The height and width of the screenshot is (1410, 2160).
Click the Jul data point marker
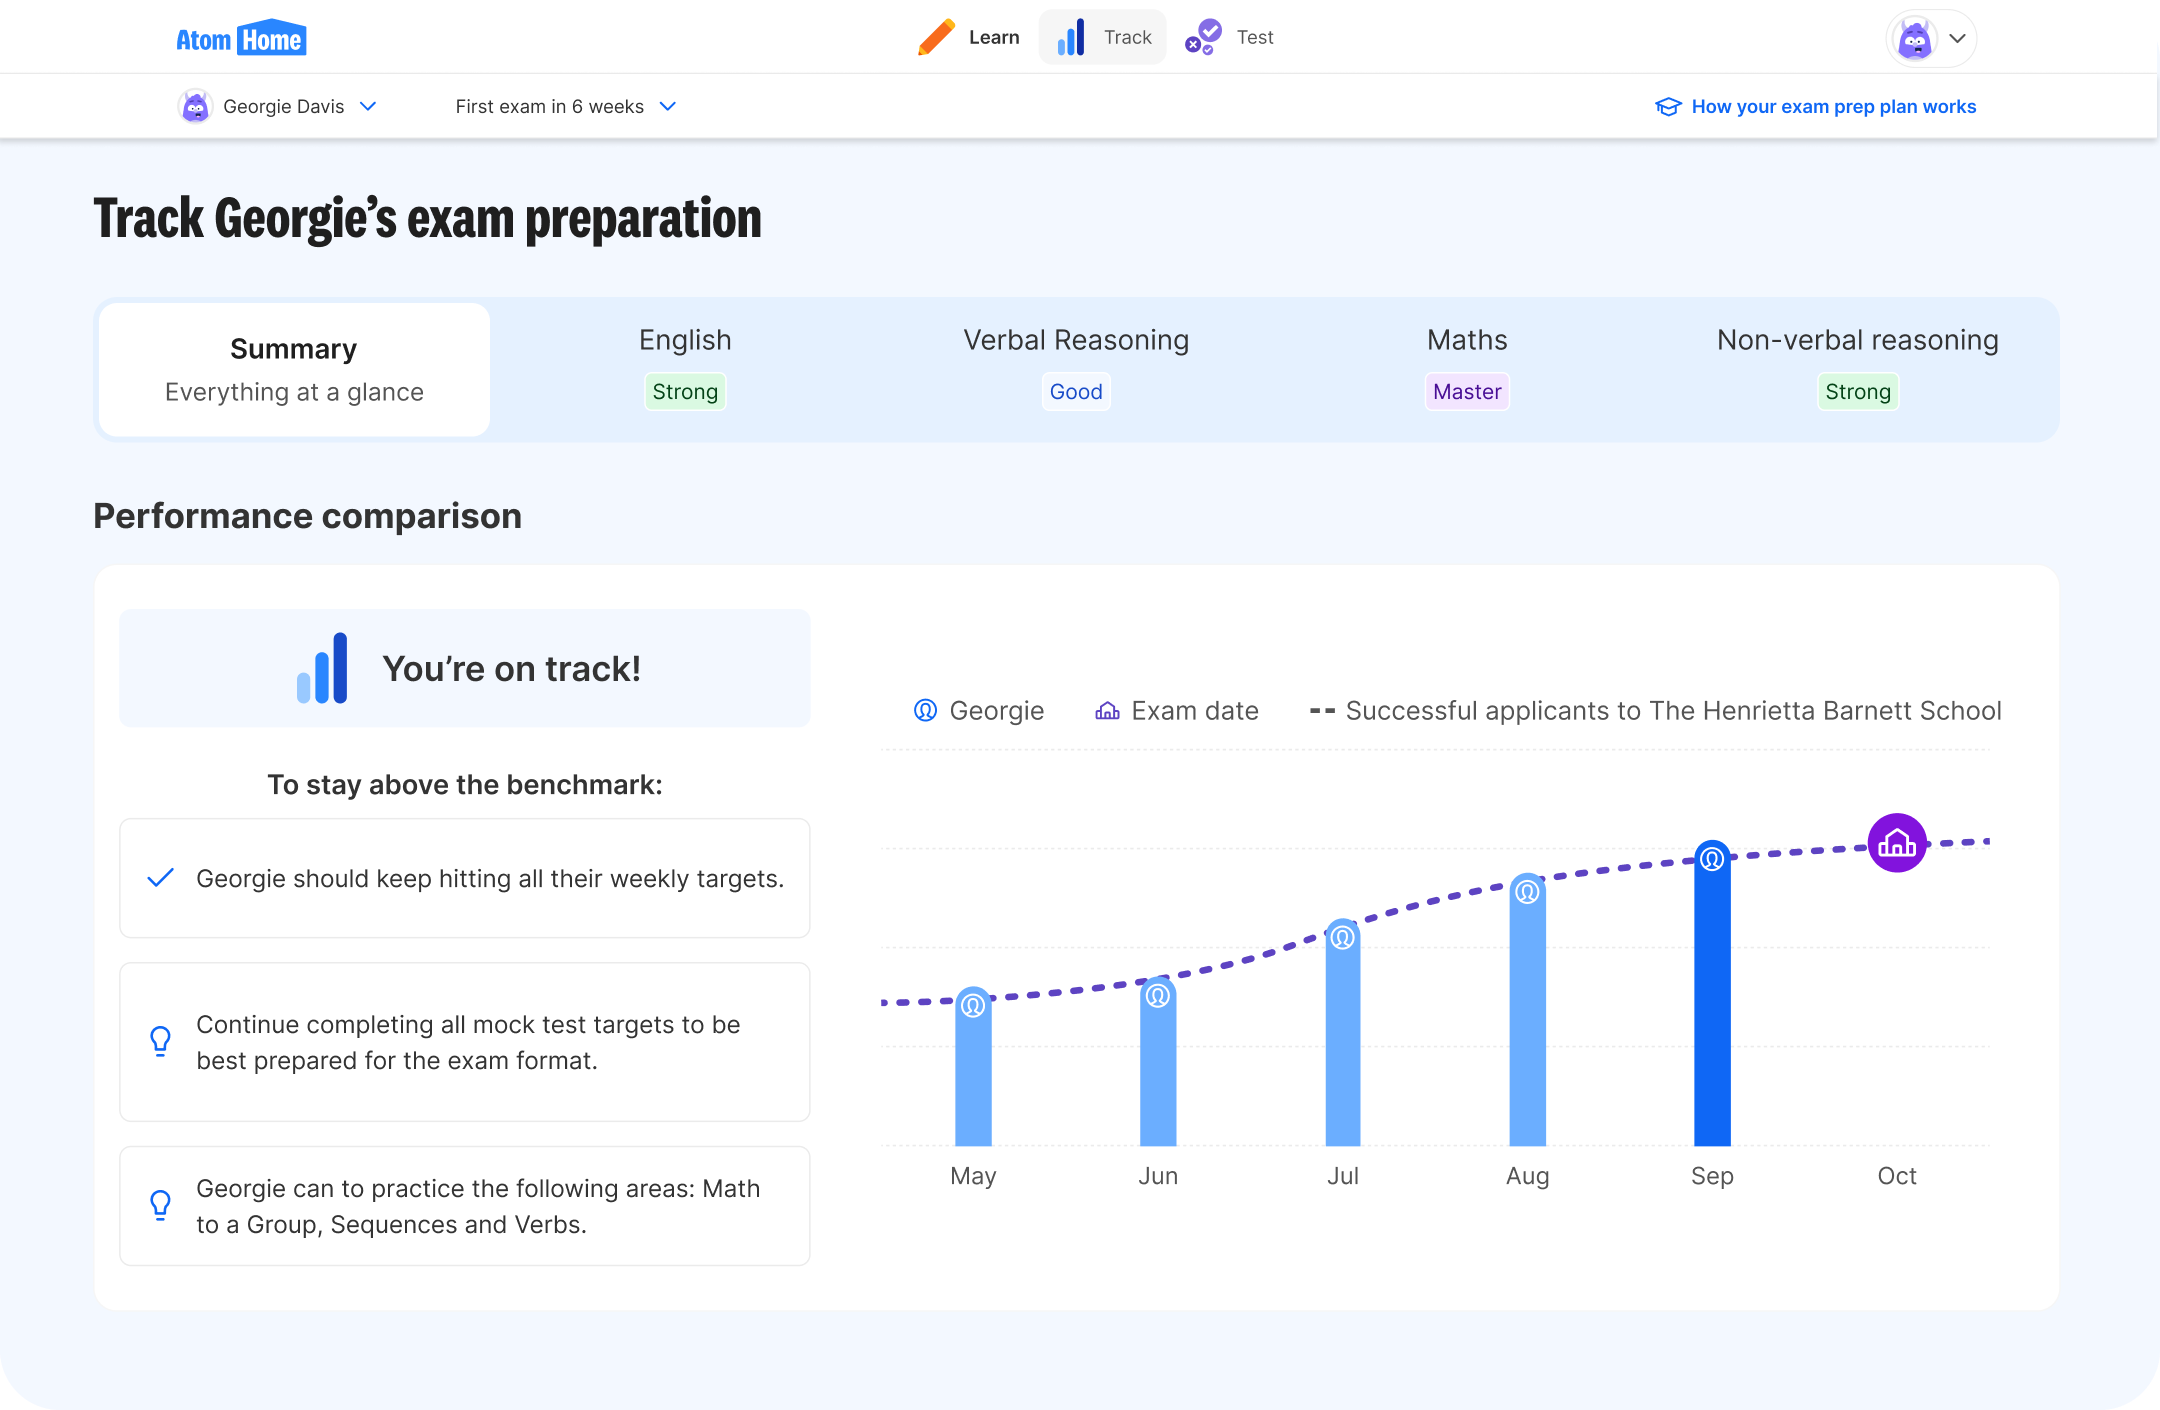pyautogui.click(x=1343, y=937)
